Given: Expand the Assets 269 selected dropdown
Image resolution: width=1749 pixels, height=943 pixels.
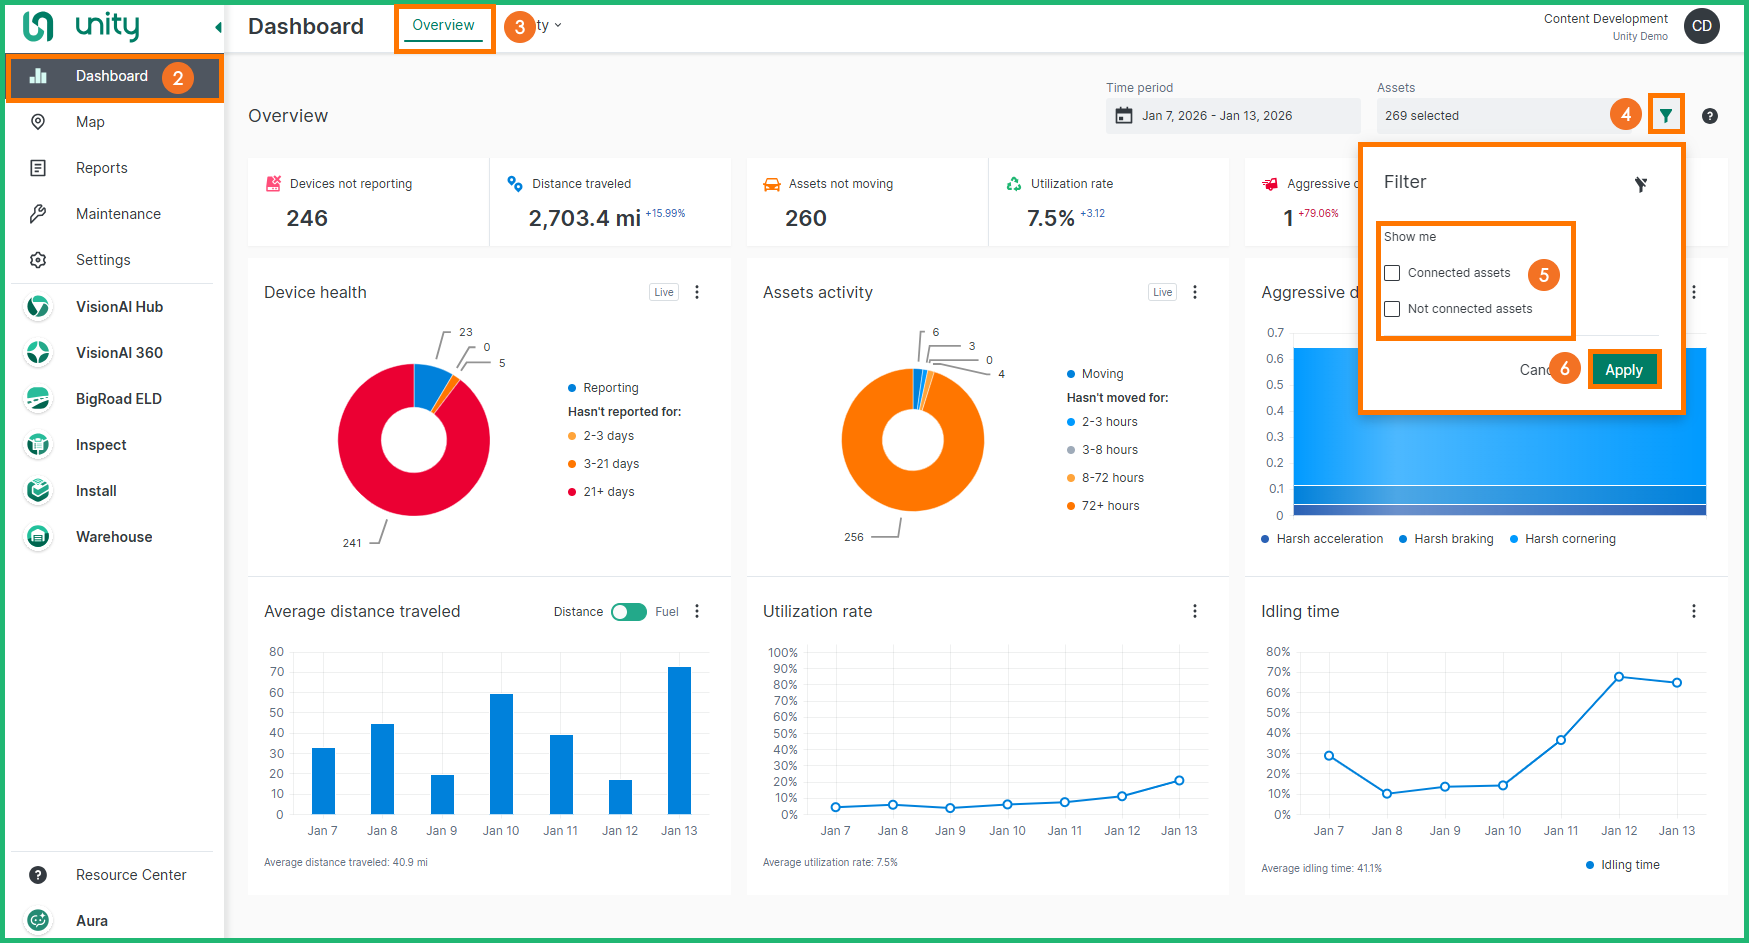Looking at the screenshot, I should point(1495,116).
